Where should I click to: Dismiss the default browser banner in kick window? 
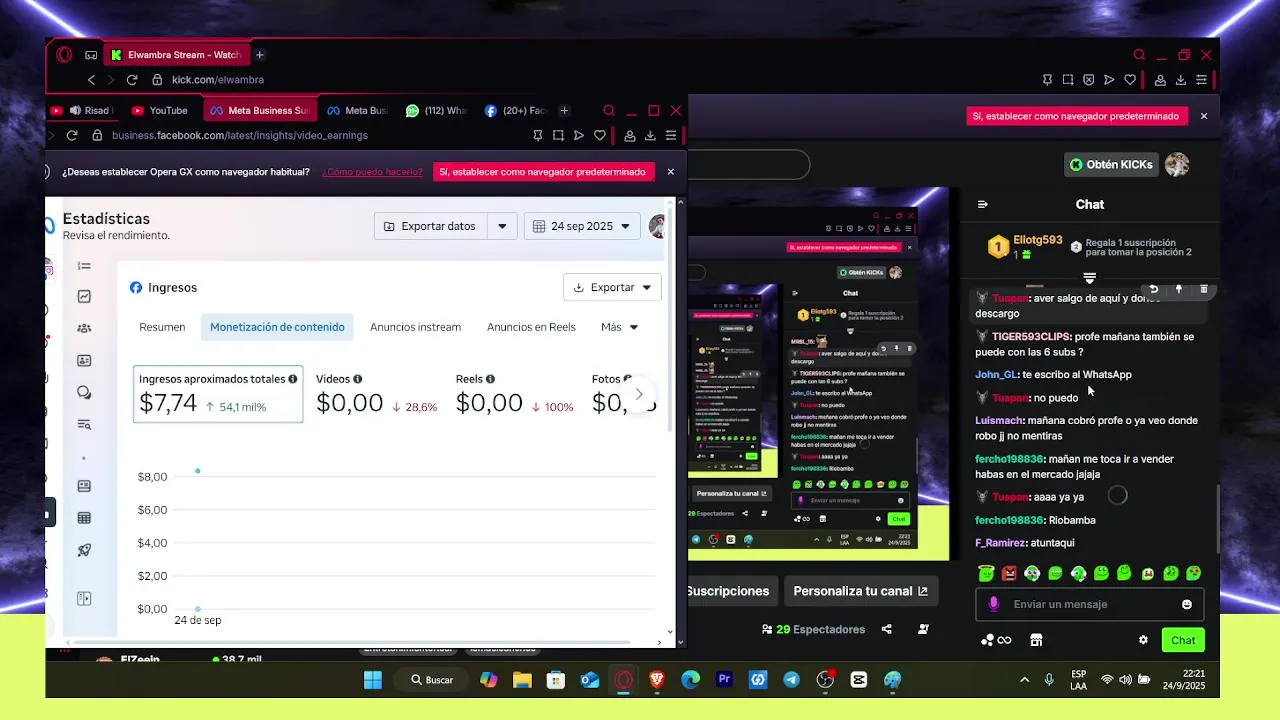(1204, 116)
